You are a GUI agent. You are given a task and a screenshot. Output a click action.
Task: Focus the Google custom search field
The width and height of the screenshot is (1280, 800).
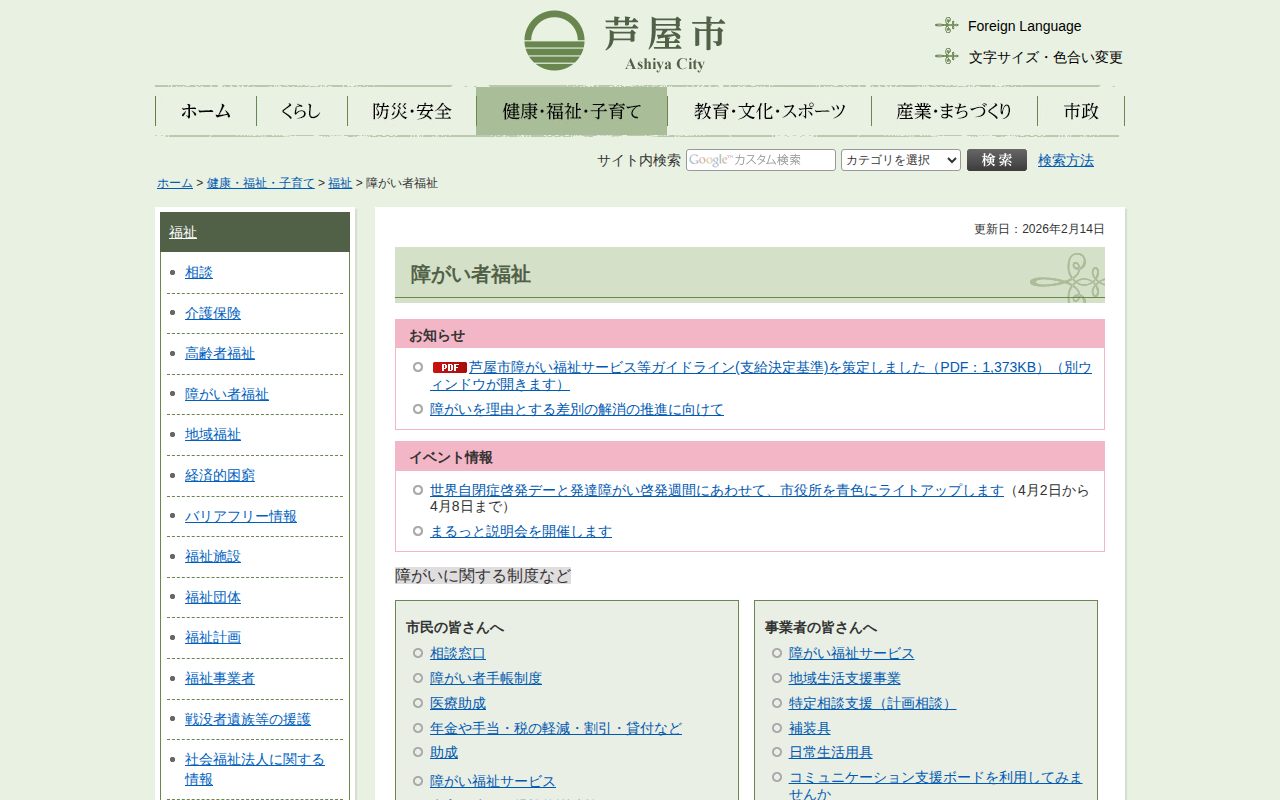point(760,160)
